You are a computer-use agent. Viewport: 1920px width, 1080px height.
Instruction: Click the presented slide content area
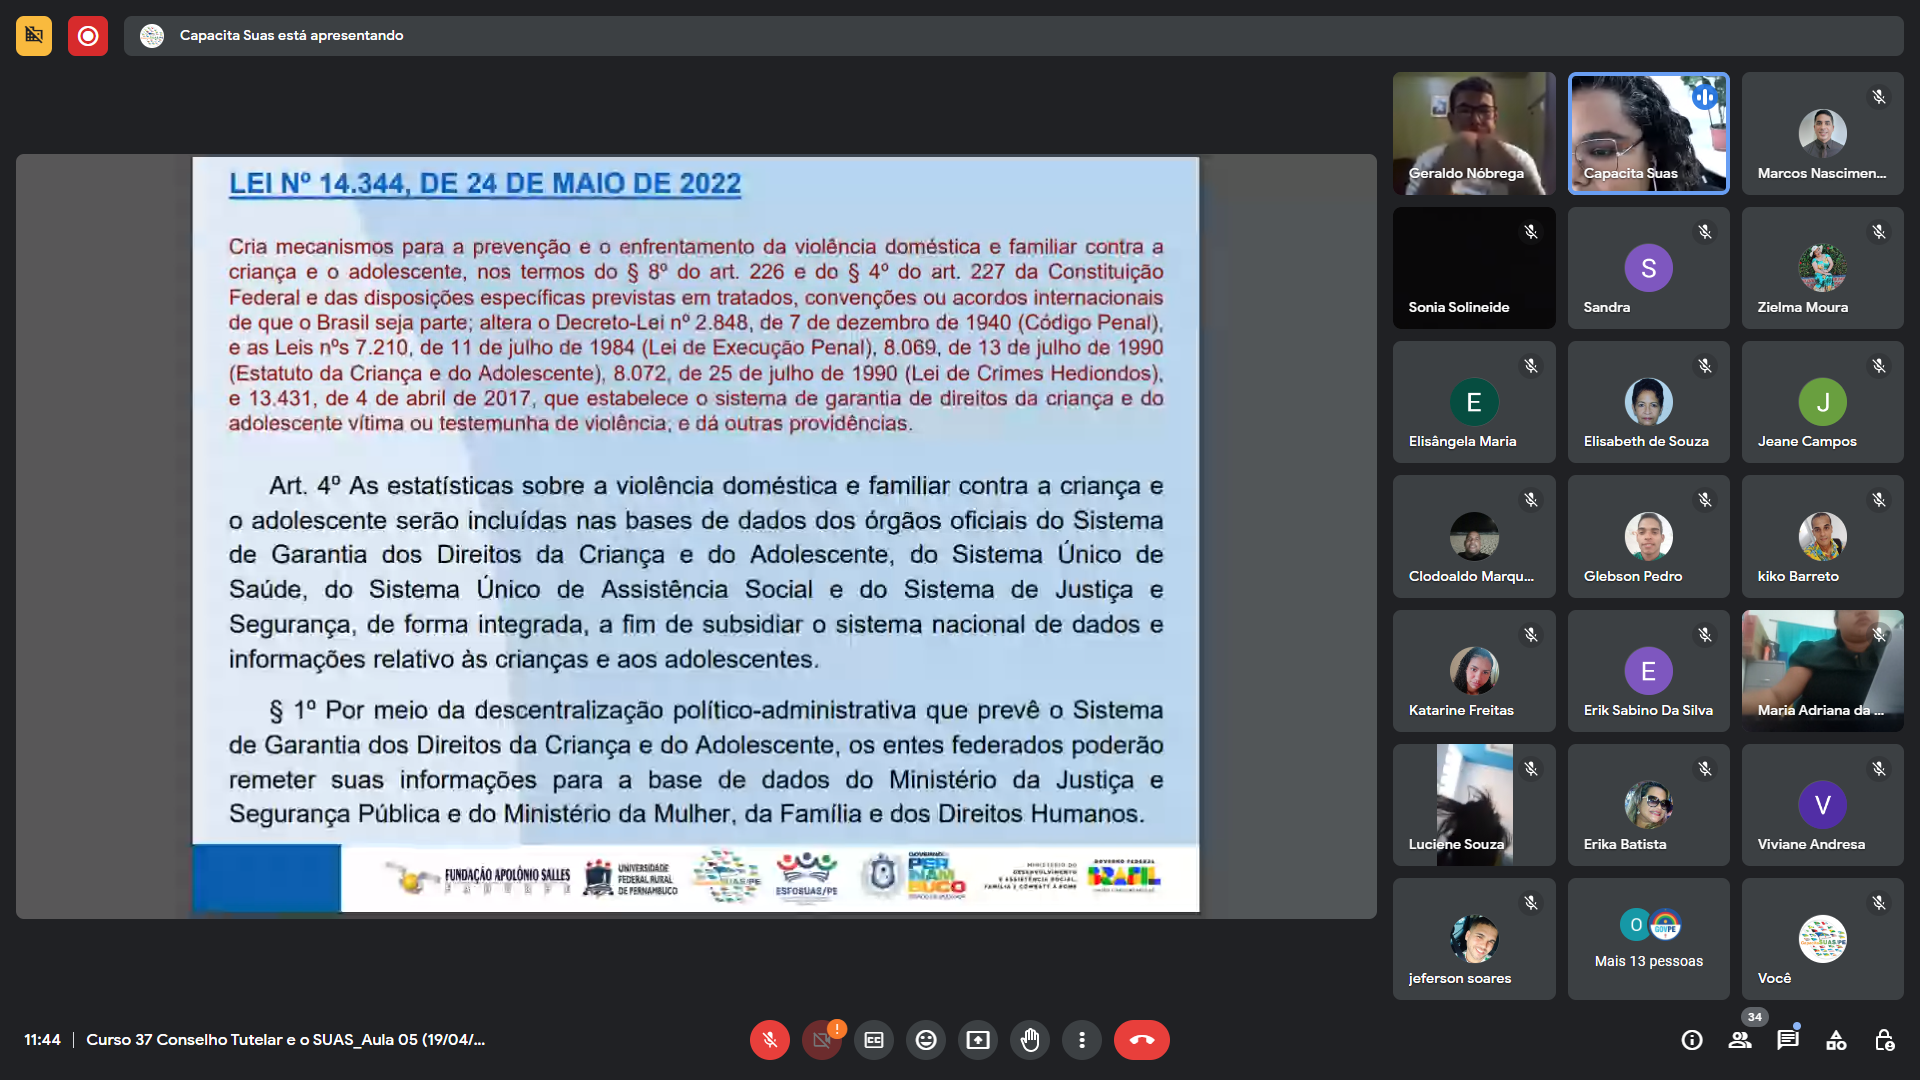click(x=695, y=535)
